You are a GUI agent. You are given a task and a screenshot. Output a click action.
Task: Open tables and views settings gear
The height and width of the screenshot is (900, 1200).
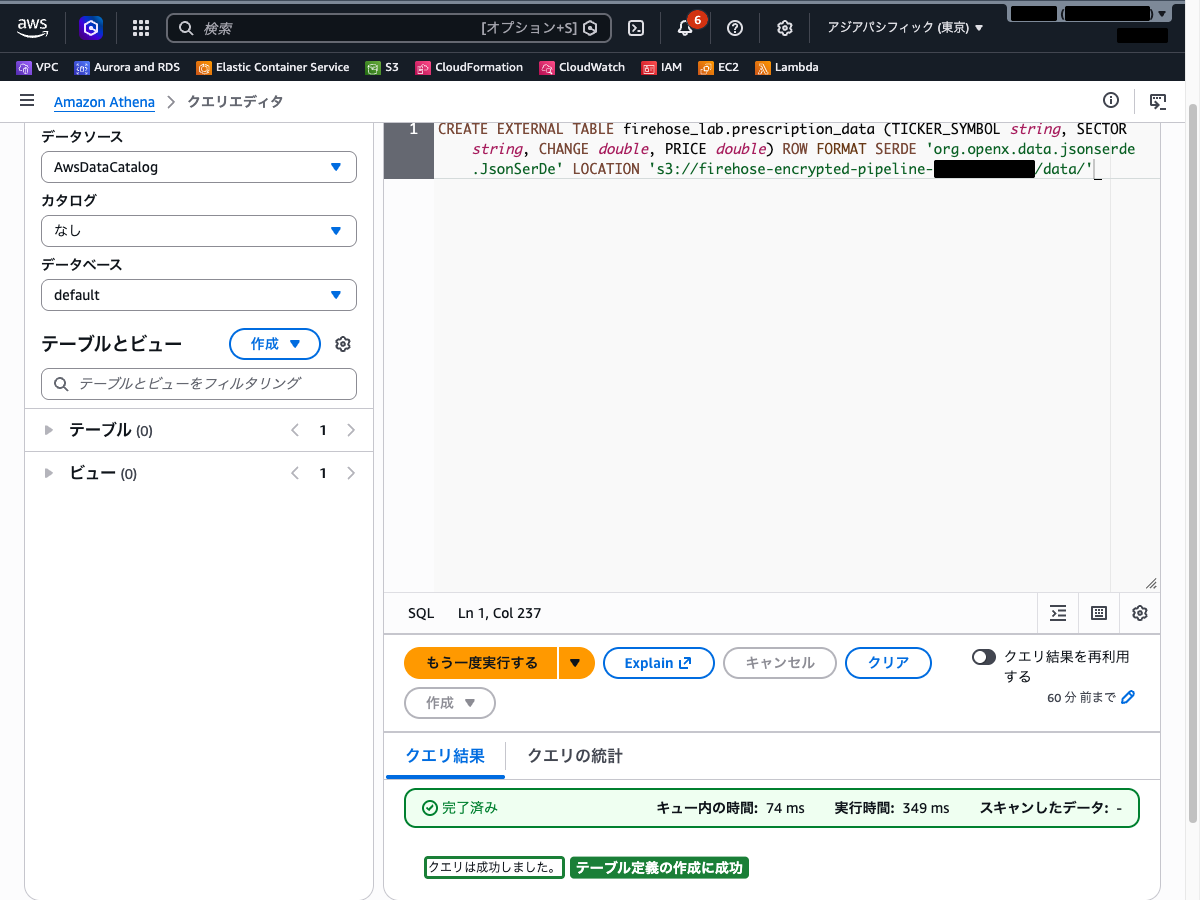coord(343,344)
